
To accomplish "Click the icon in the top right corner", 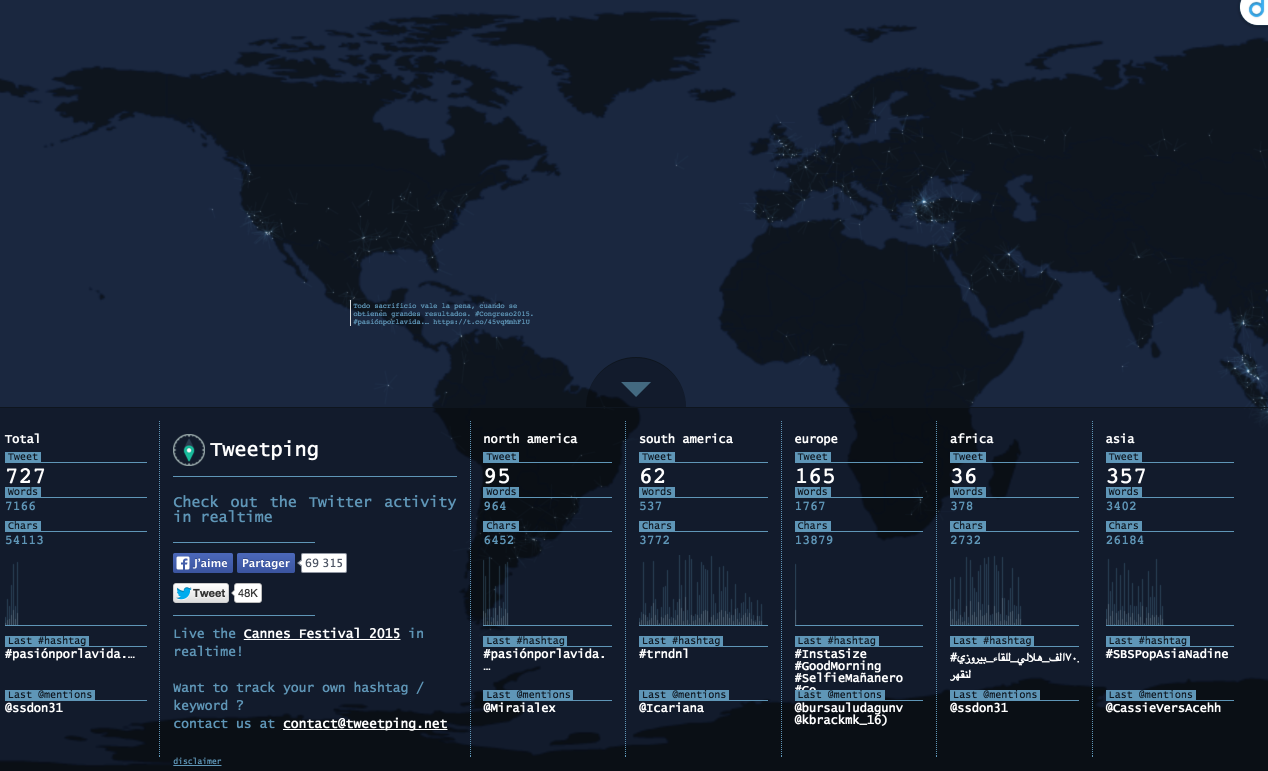I will [1256, 8].
